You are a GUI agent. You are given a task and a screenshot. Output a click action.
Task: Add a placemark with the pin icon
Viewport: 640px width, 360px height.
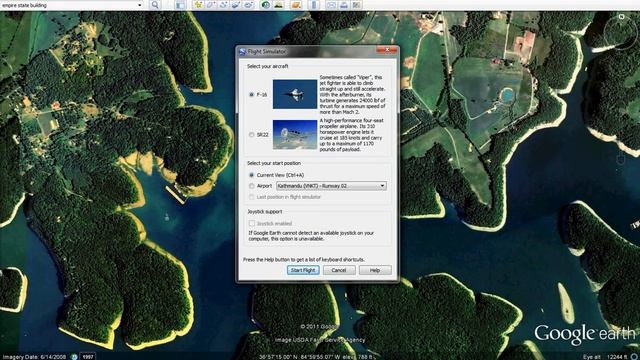pyautogui.click(x=198, y=5)
